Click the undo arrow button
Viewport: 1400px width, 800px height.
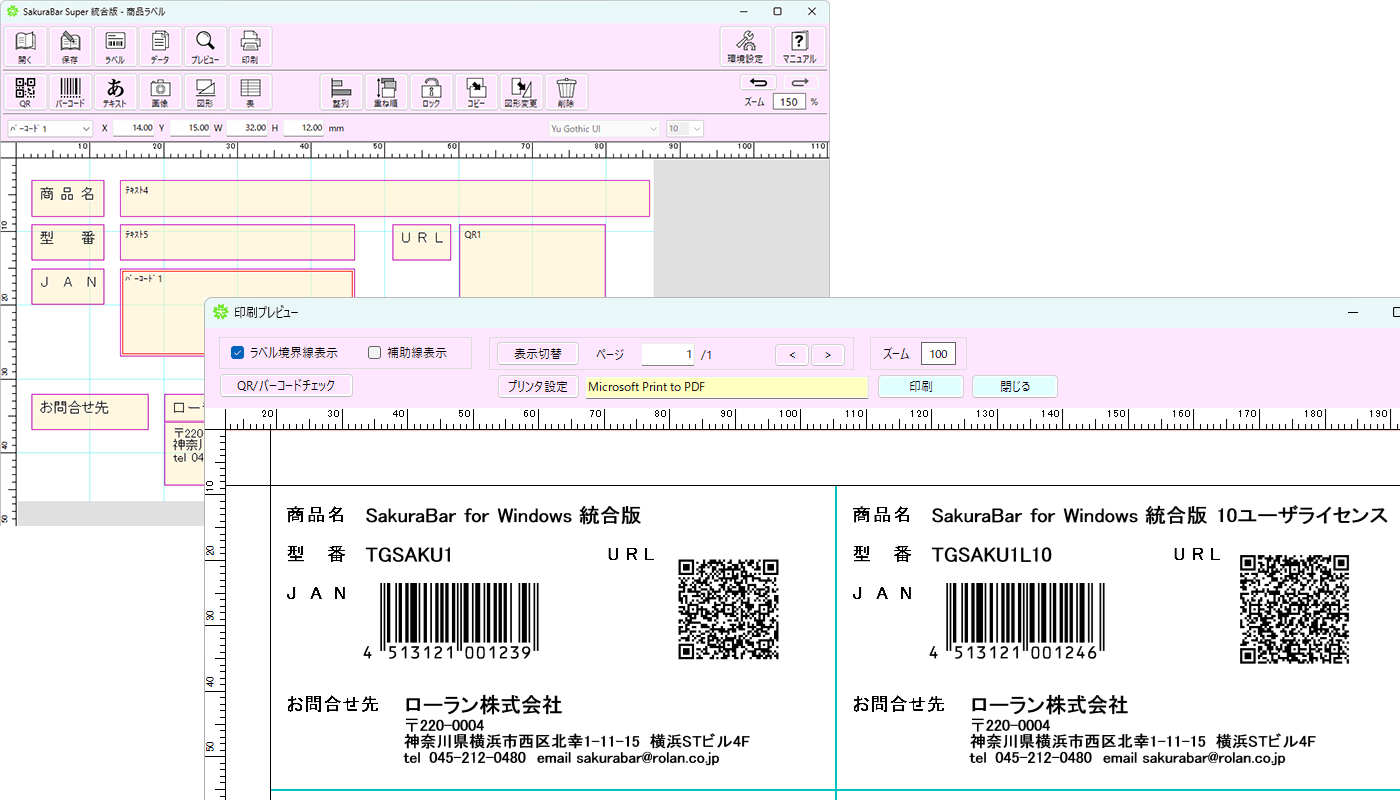pyautogui.click(x=758, y=82)
